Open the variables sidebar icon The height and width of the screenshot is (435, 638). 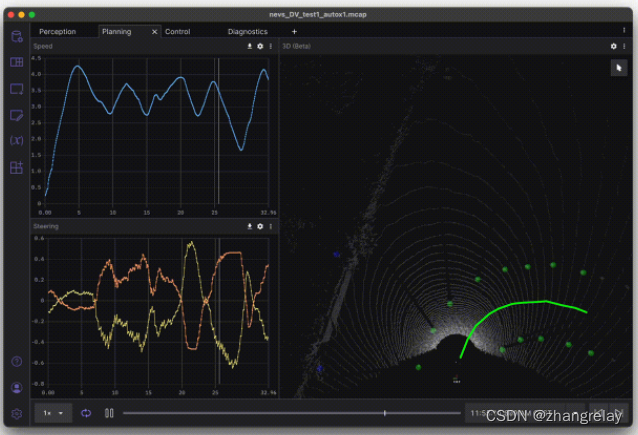[17, 141]
